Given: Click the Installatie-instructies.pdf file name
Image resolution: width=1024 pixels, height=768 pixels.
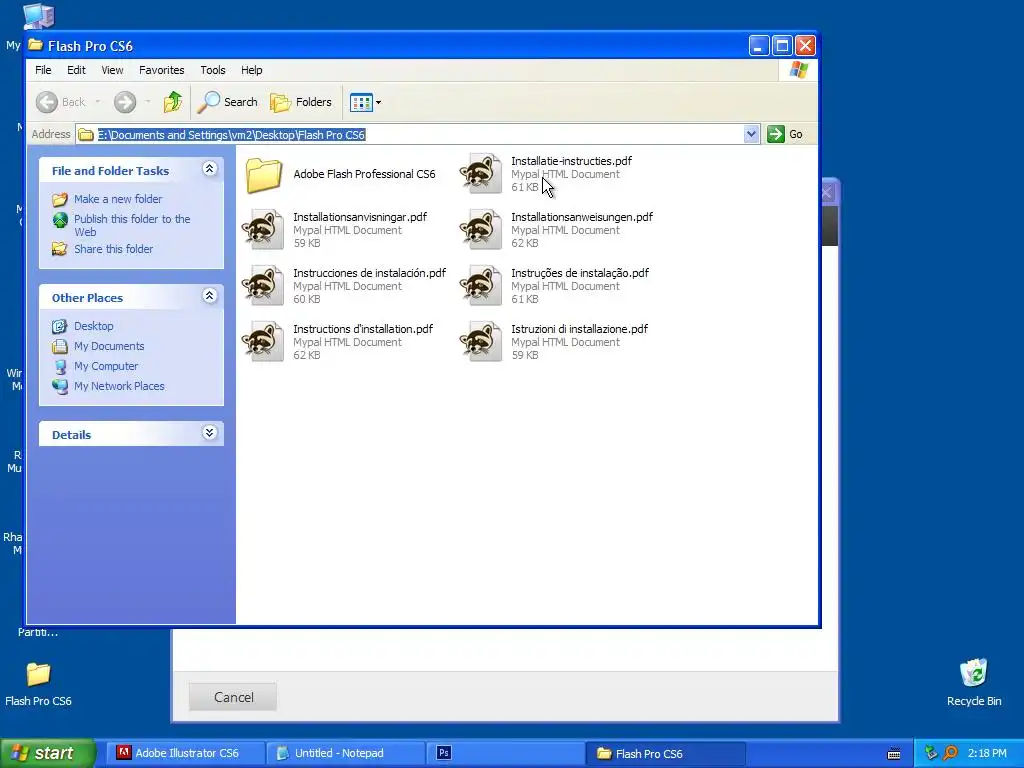Looking at the screenshot, I should pos(571,161).
